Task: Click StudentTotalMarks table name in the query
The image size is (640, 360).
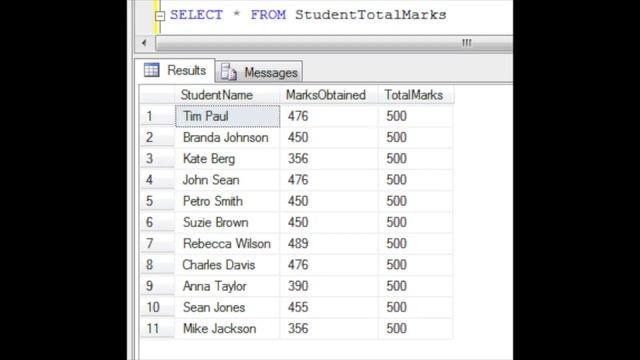Action: point(371,15)
